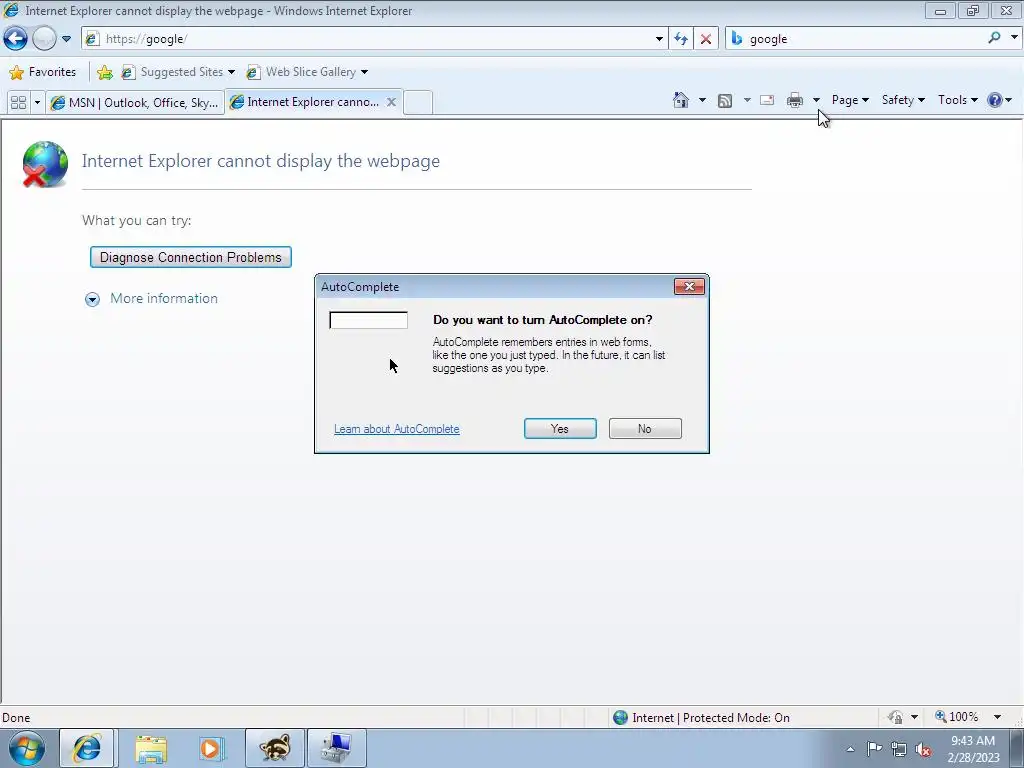Click Diagnose Connection Problems button
The image size is (1024, 768).
tap(191, 257)
